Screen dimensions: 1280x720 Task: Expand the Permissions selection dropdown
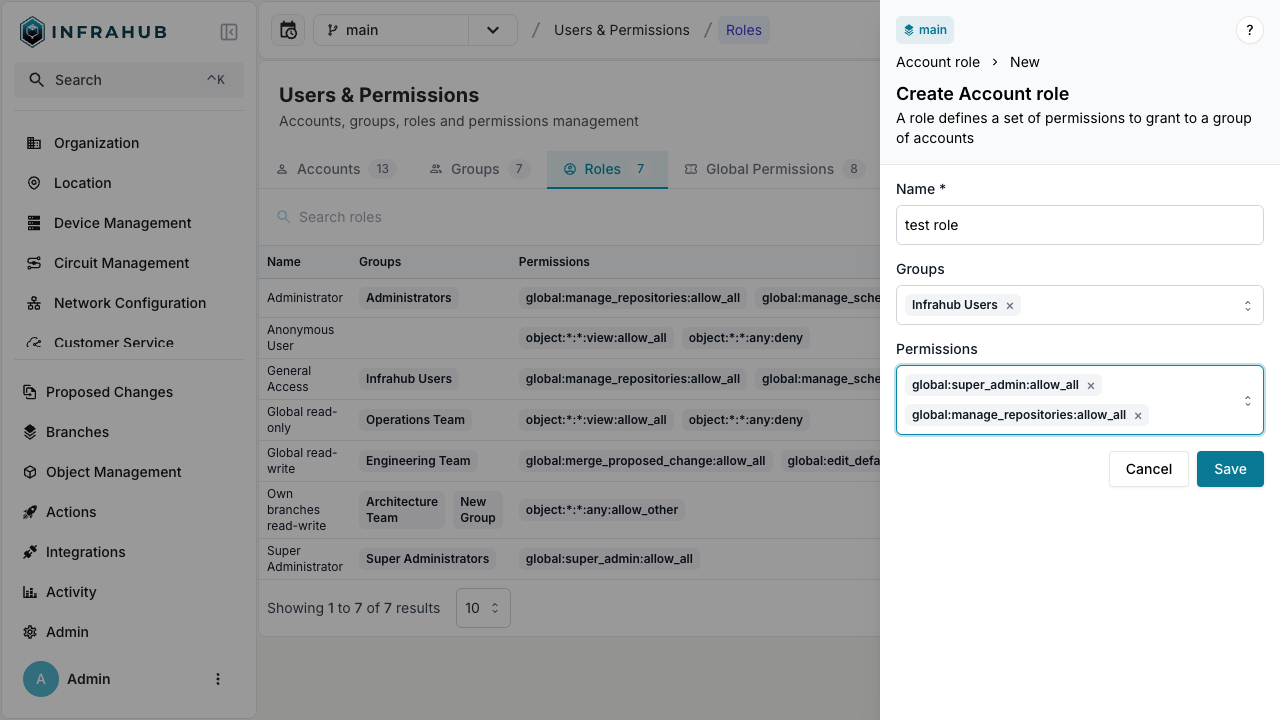click(1247, 400)
